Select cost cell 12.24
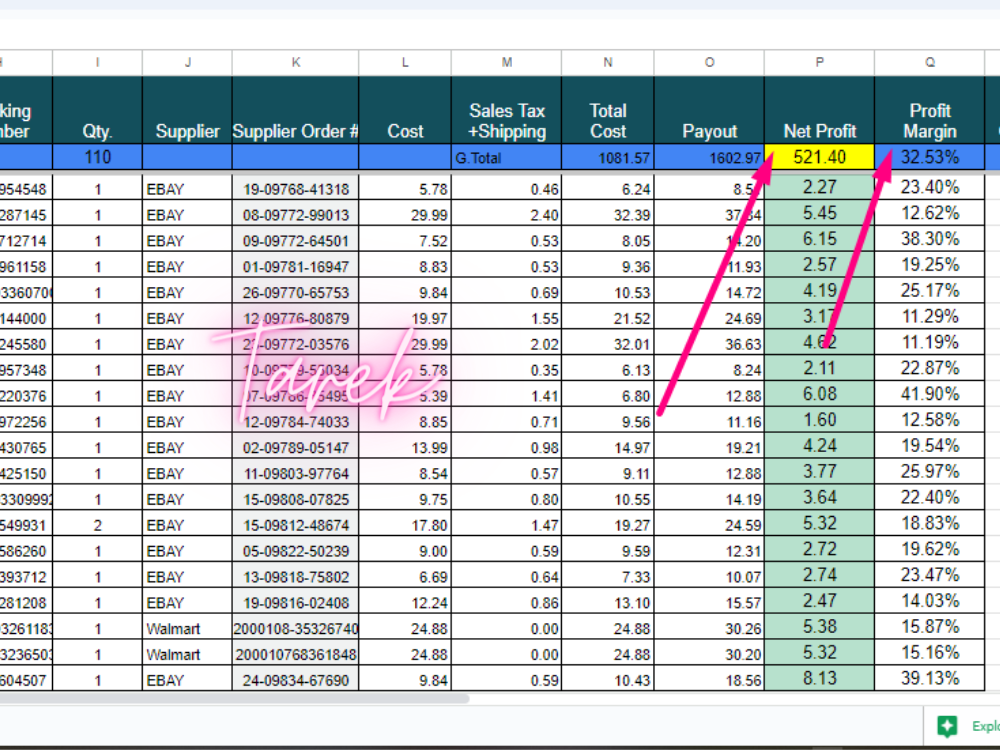1000x750 pixels. pos(405,603)
